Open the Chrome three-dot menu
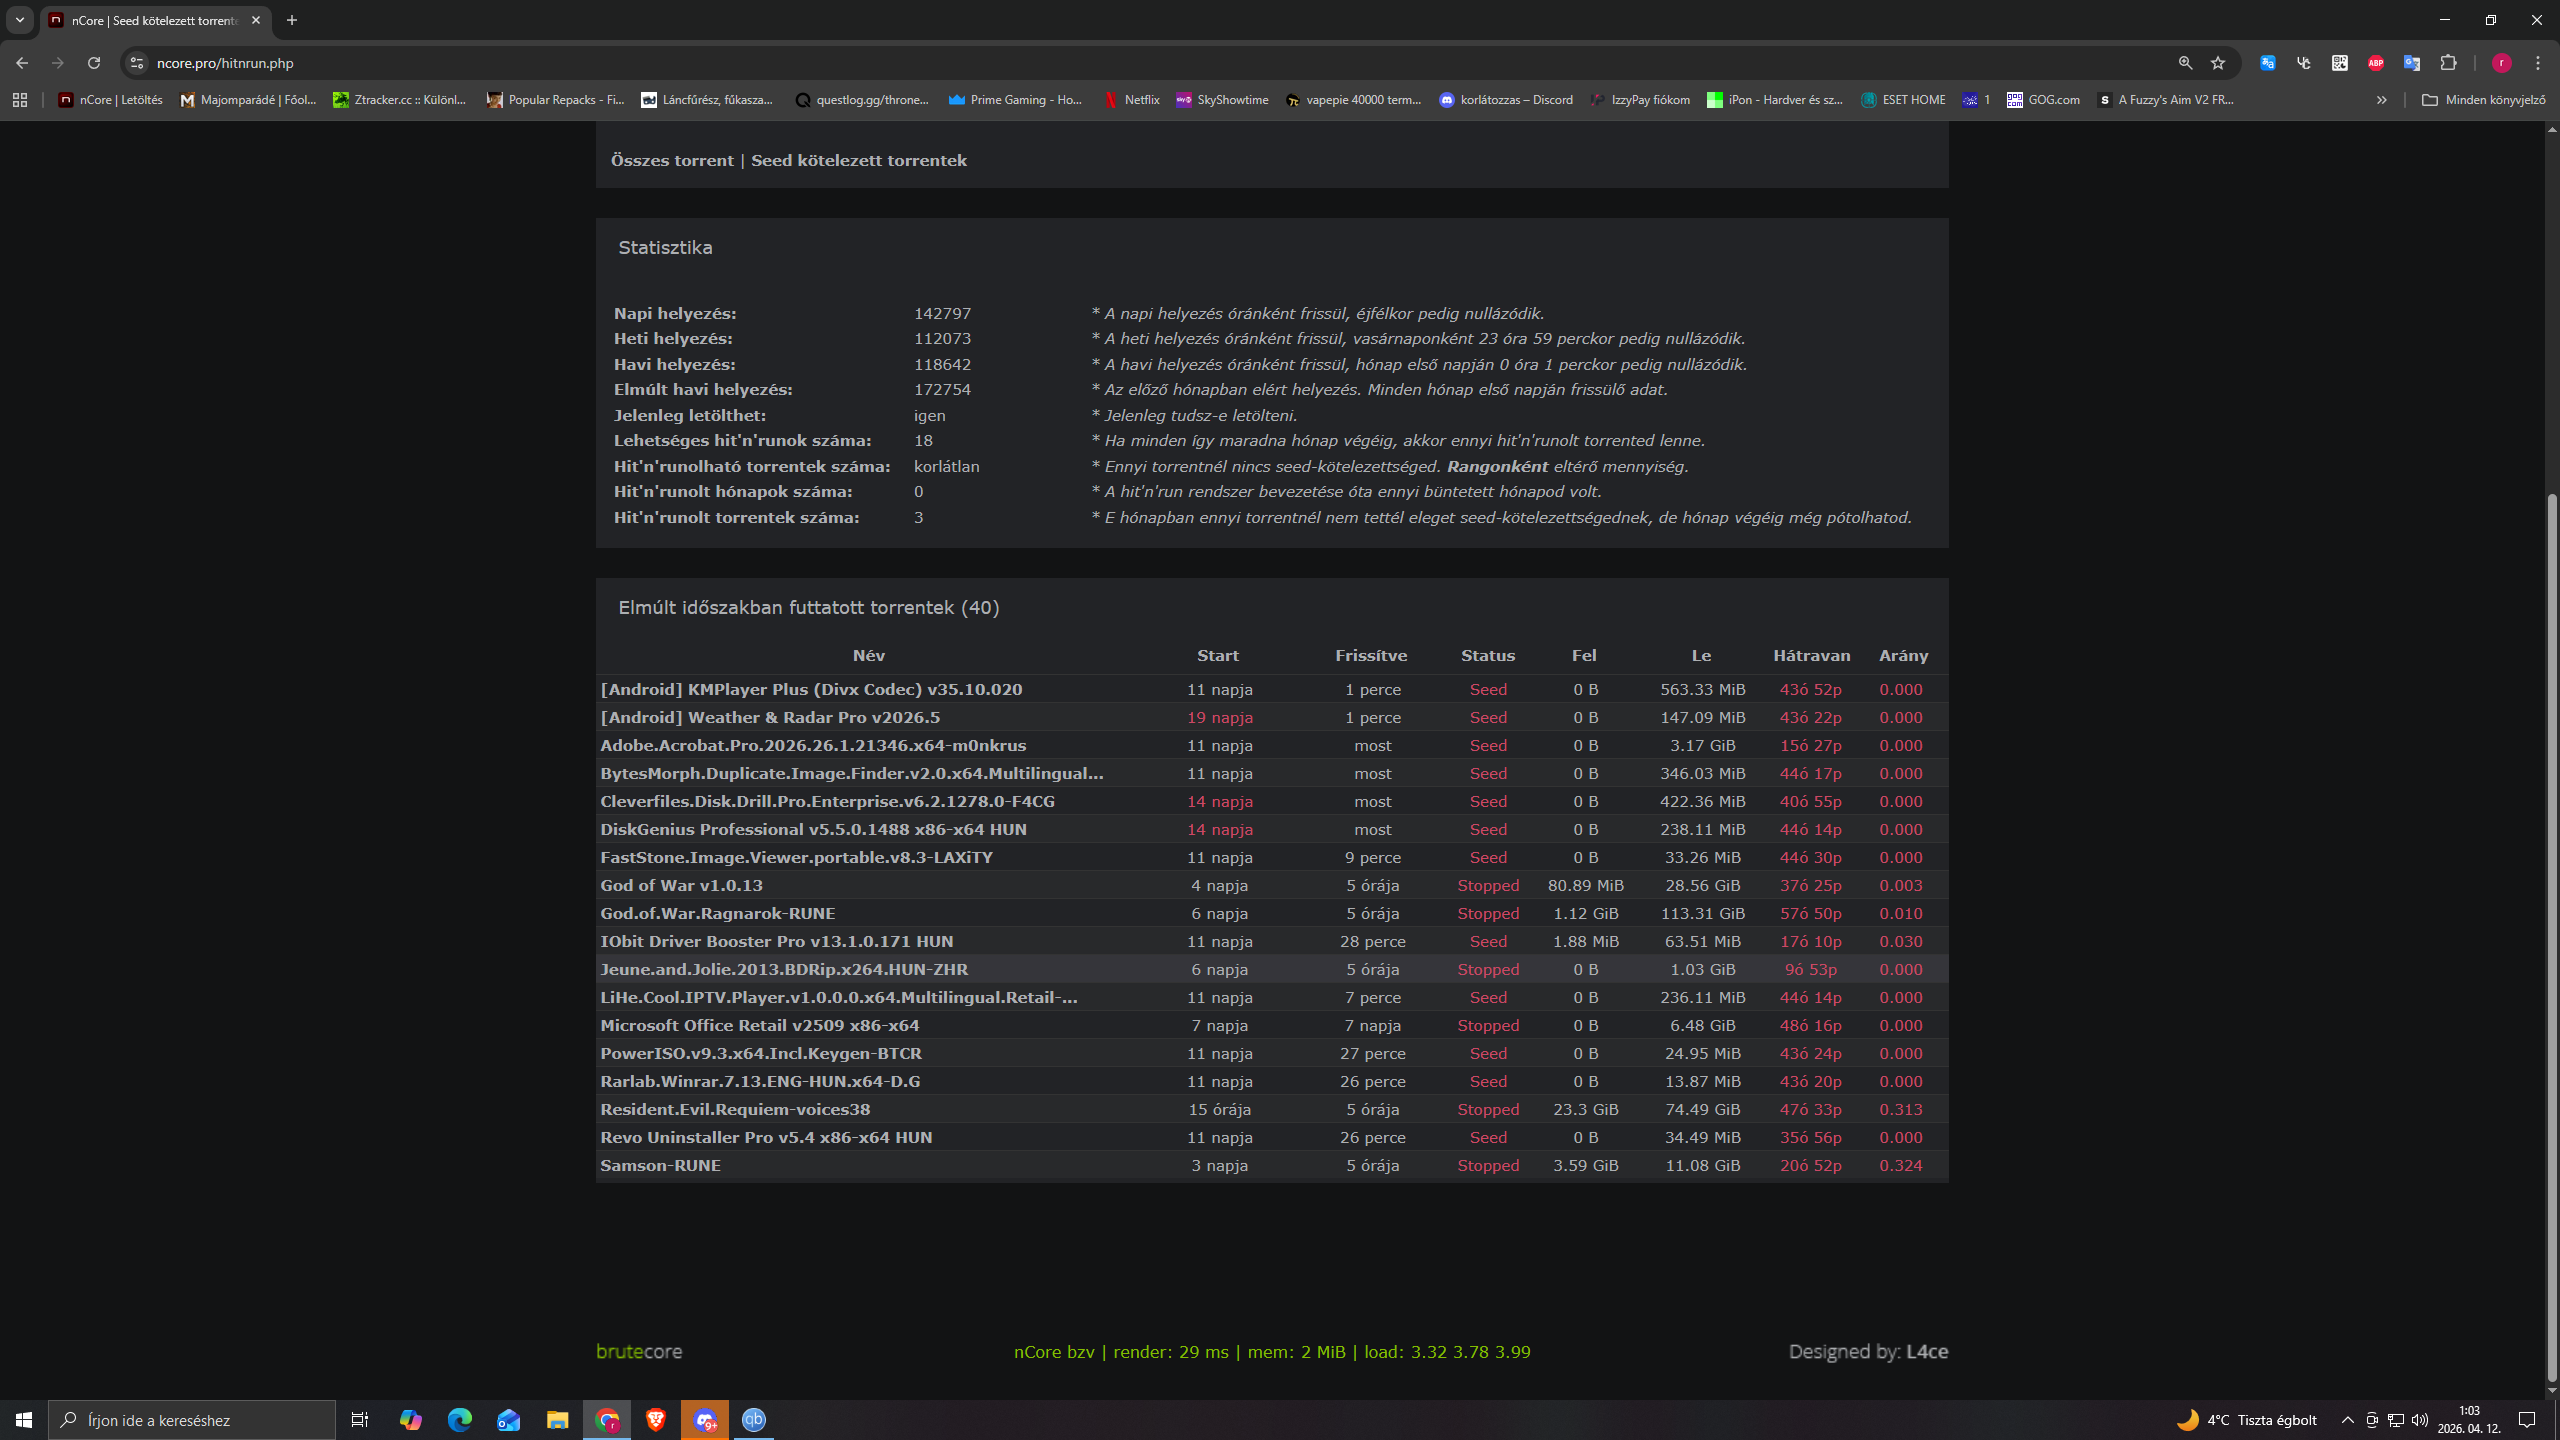Image resolution: width=2560 pixels, height=1440 pixels. [x=2538, y=63]
